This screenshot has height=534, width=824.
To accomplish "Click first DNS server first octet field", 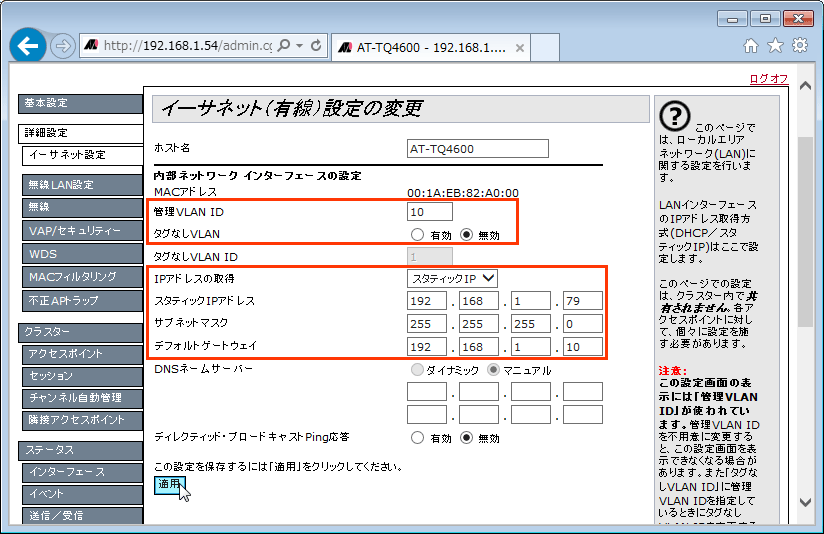I will [427, 392].
